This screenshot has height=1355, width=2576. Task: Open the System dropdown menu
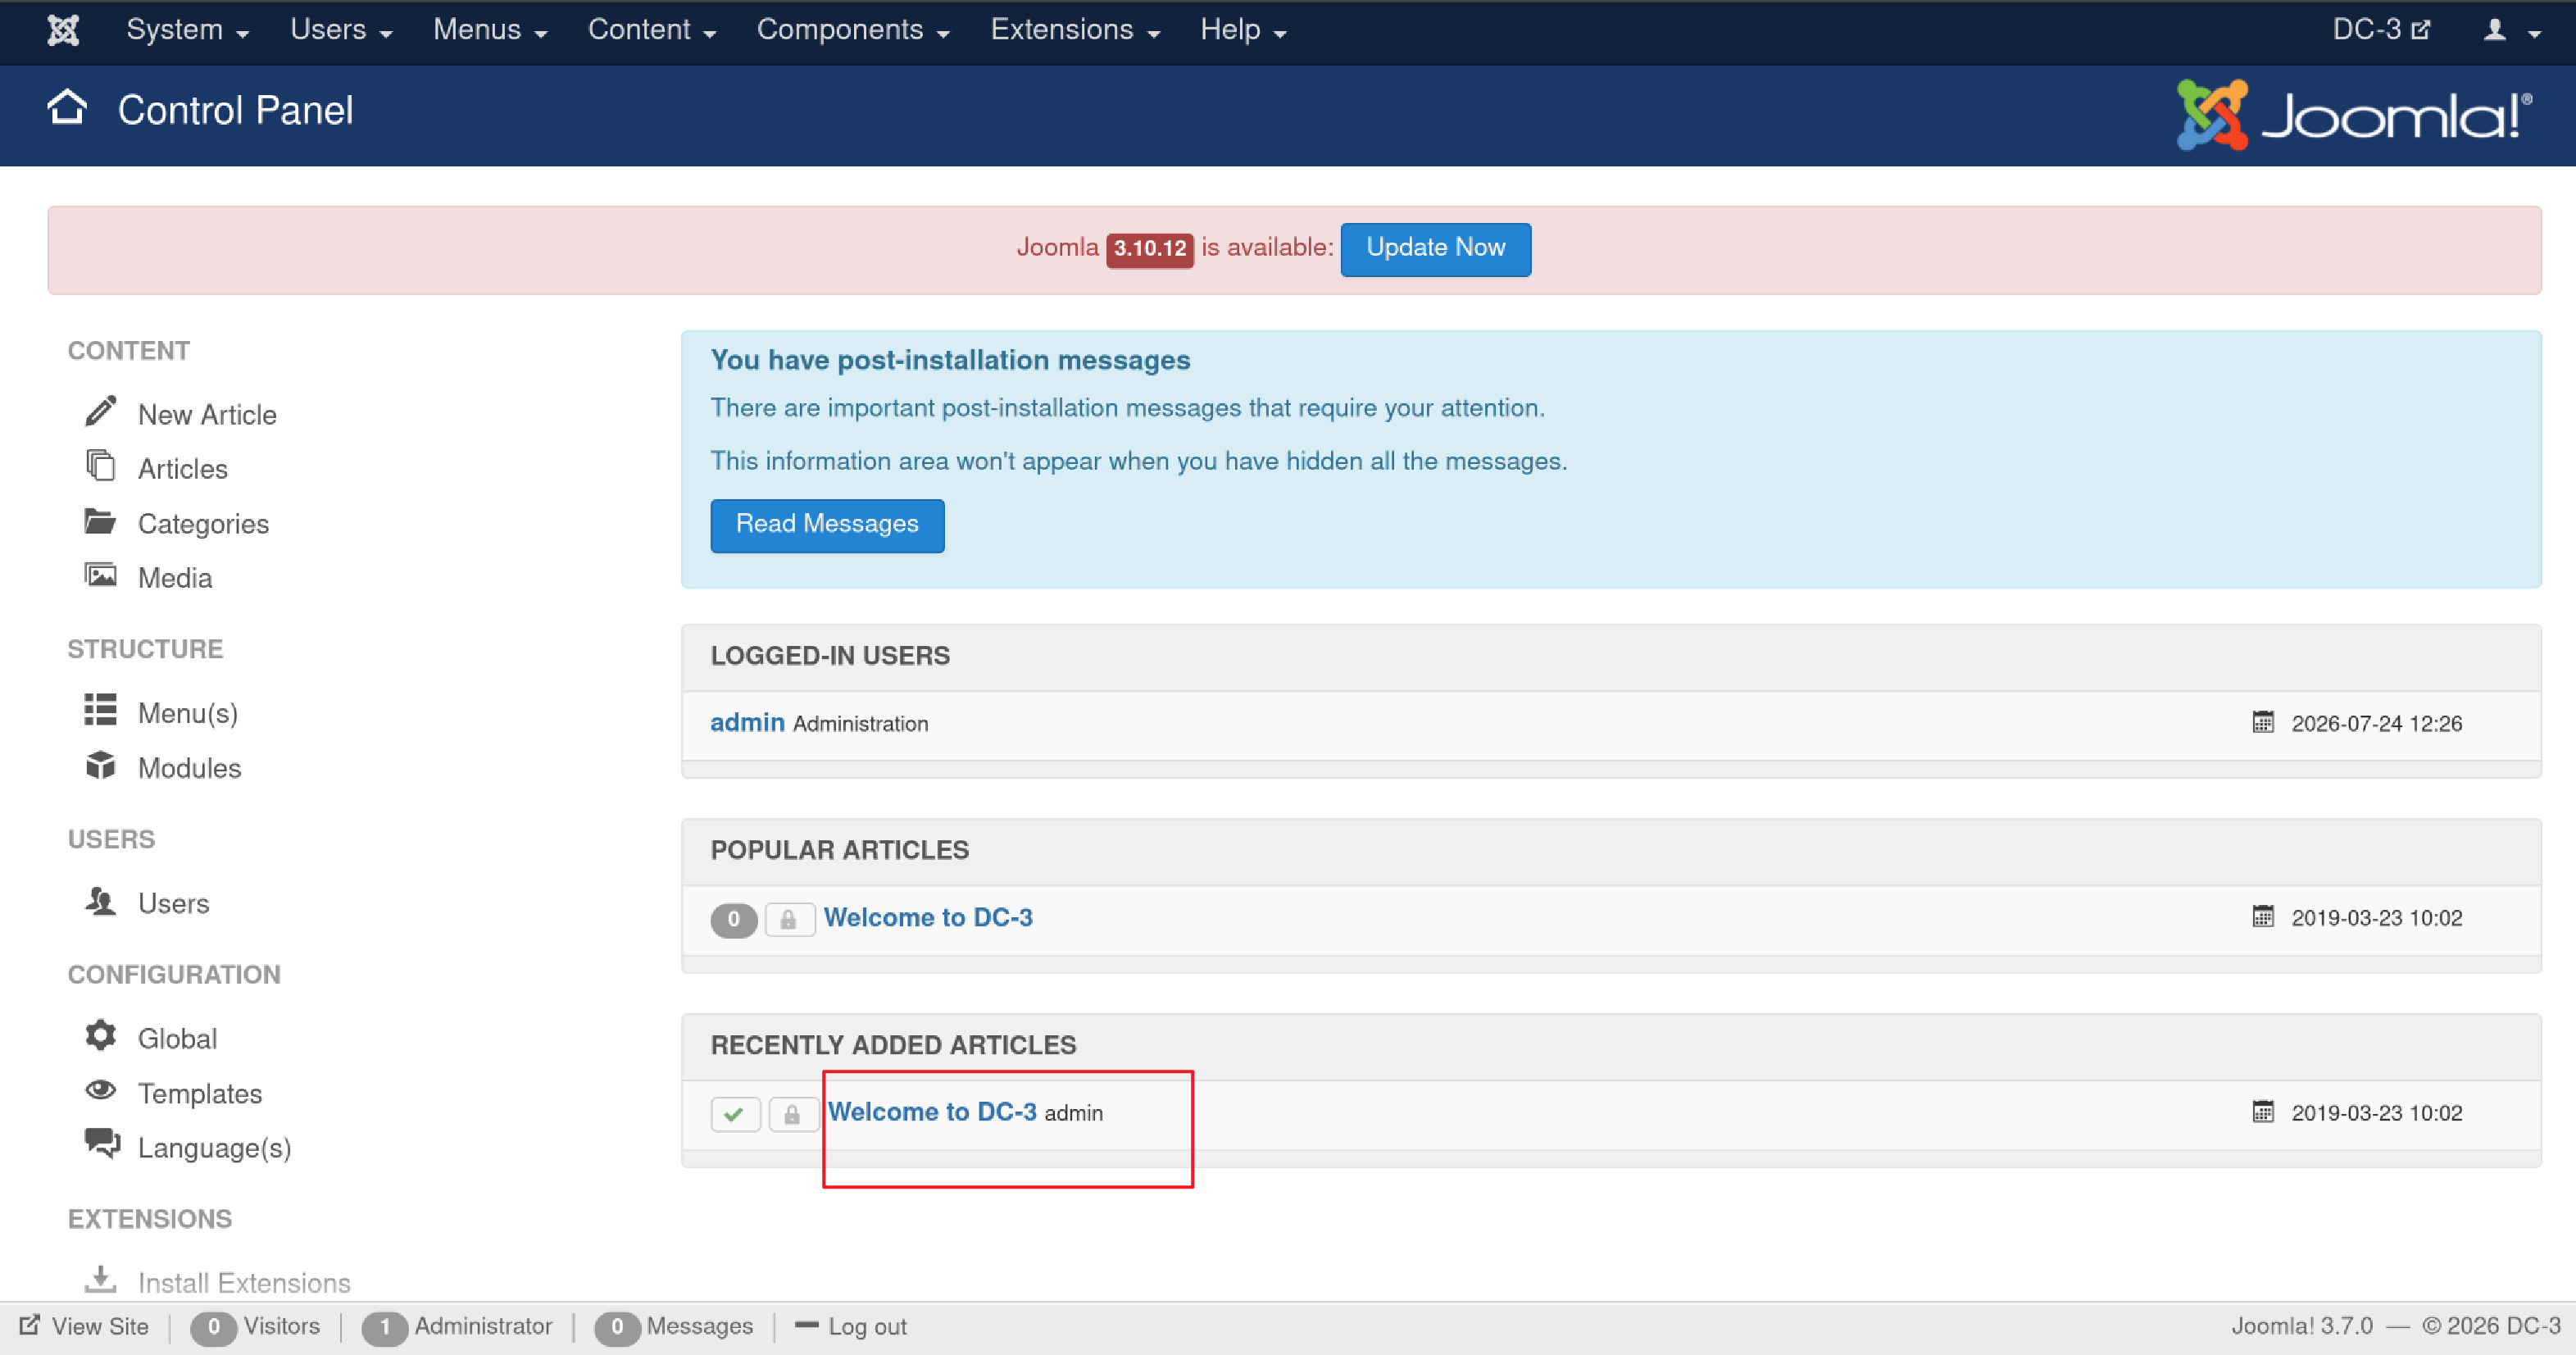point(187,30)
